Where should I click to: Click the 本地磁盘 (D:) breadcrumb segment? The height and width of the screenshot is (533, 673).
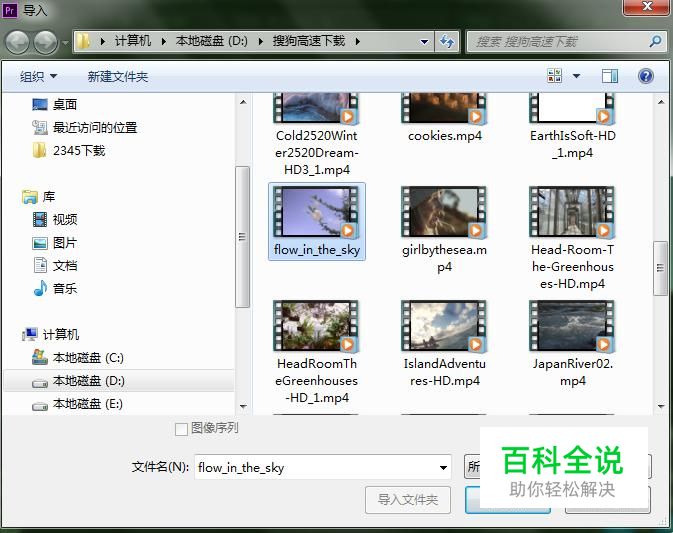[x=212, y=41]
